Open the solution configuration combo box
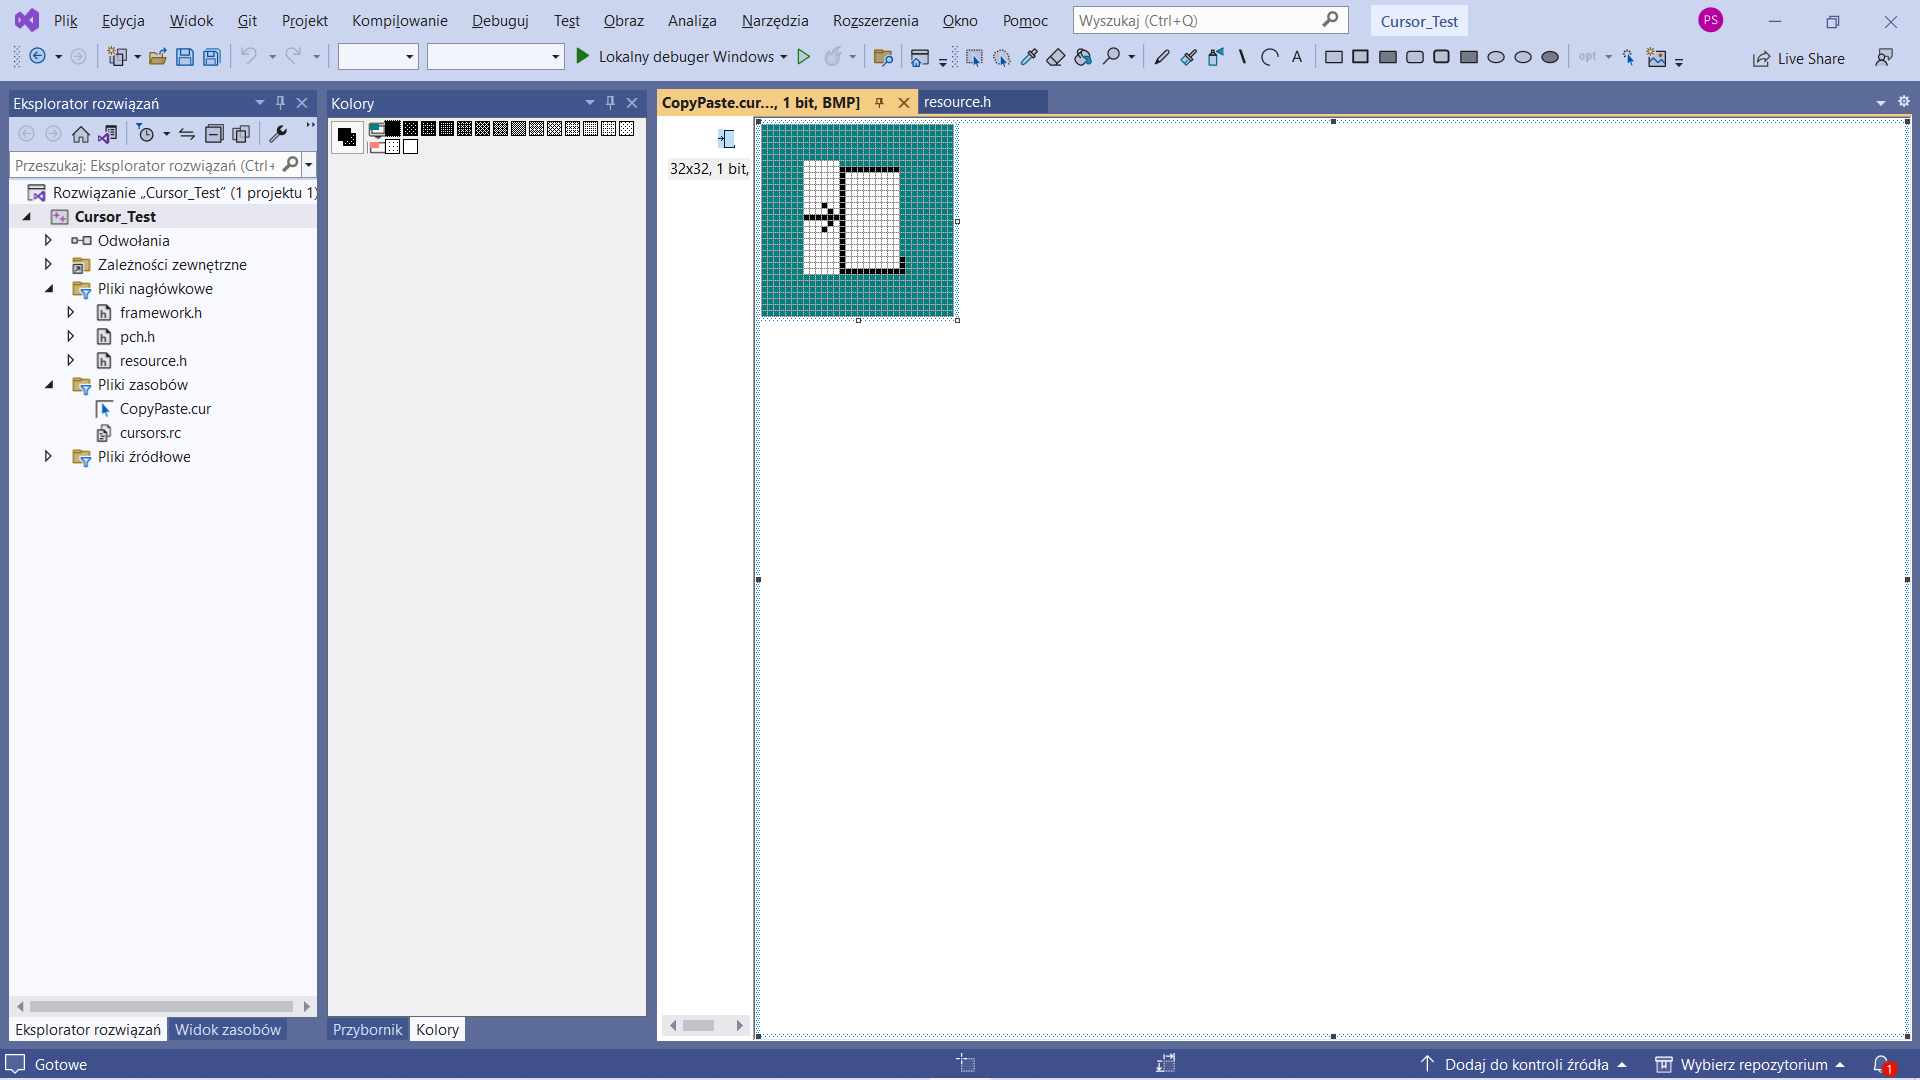 377,57
